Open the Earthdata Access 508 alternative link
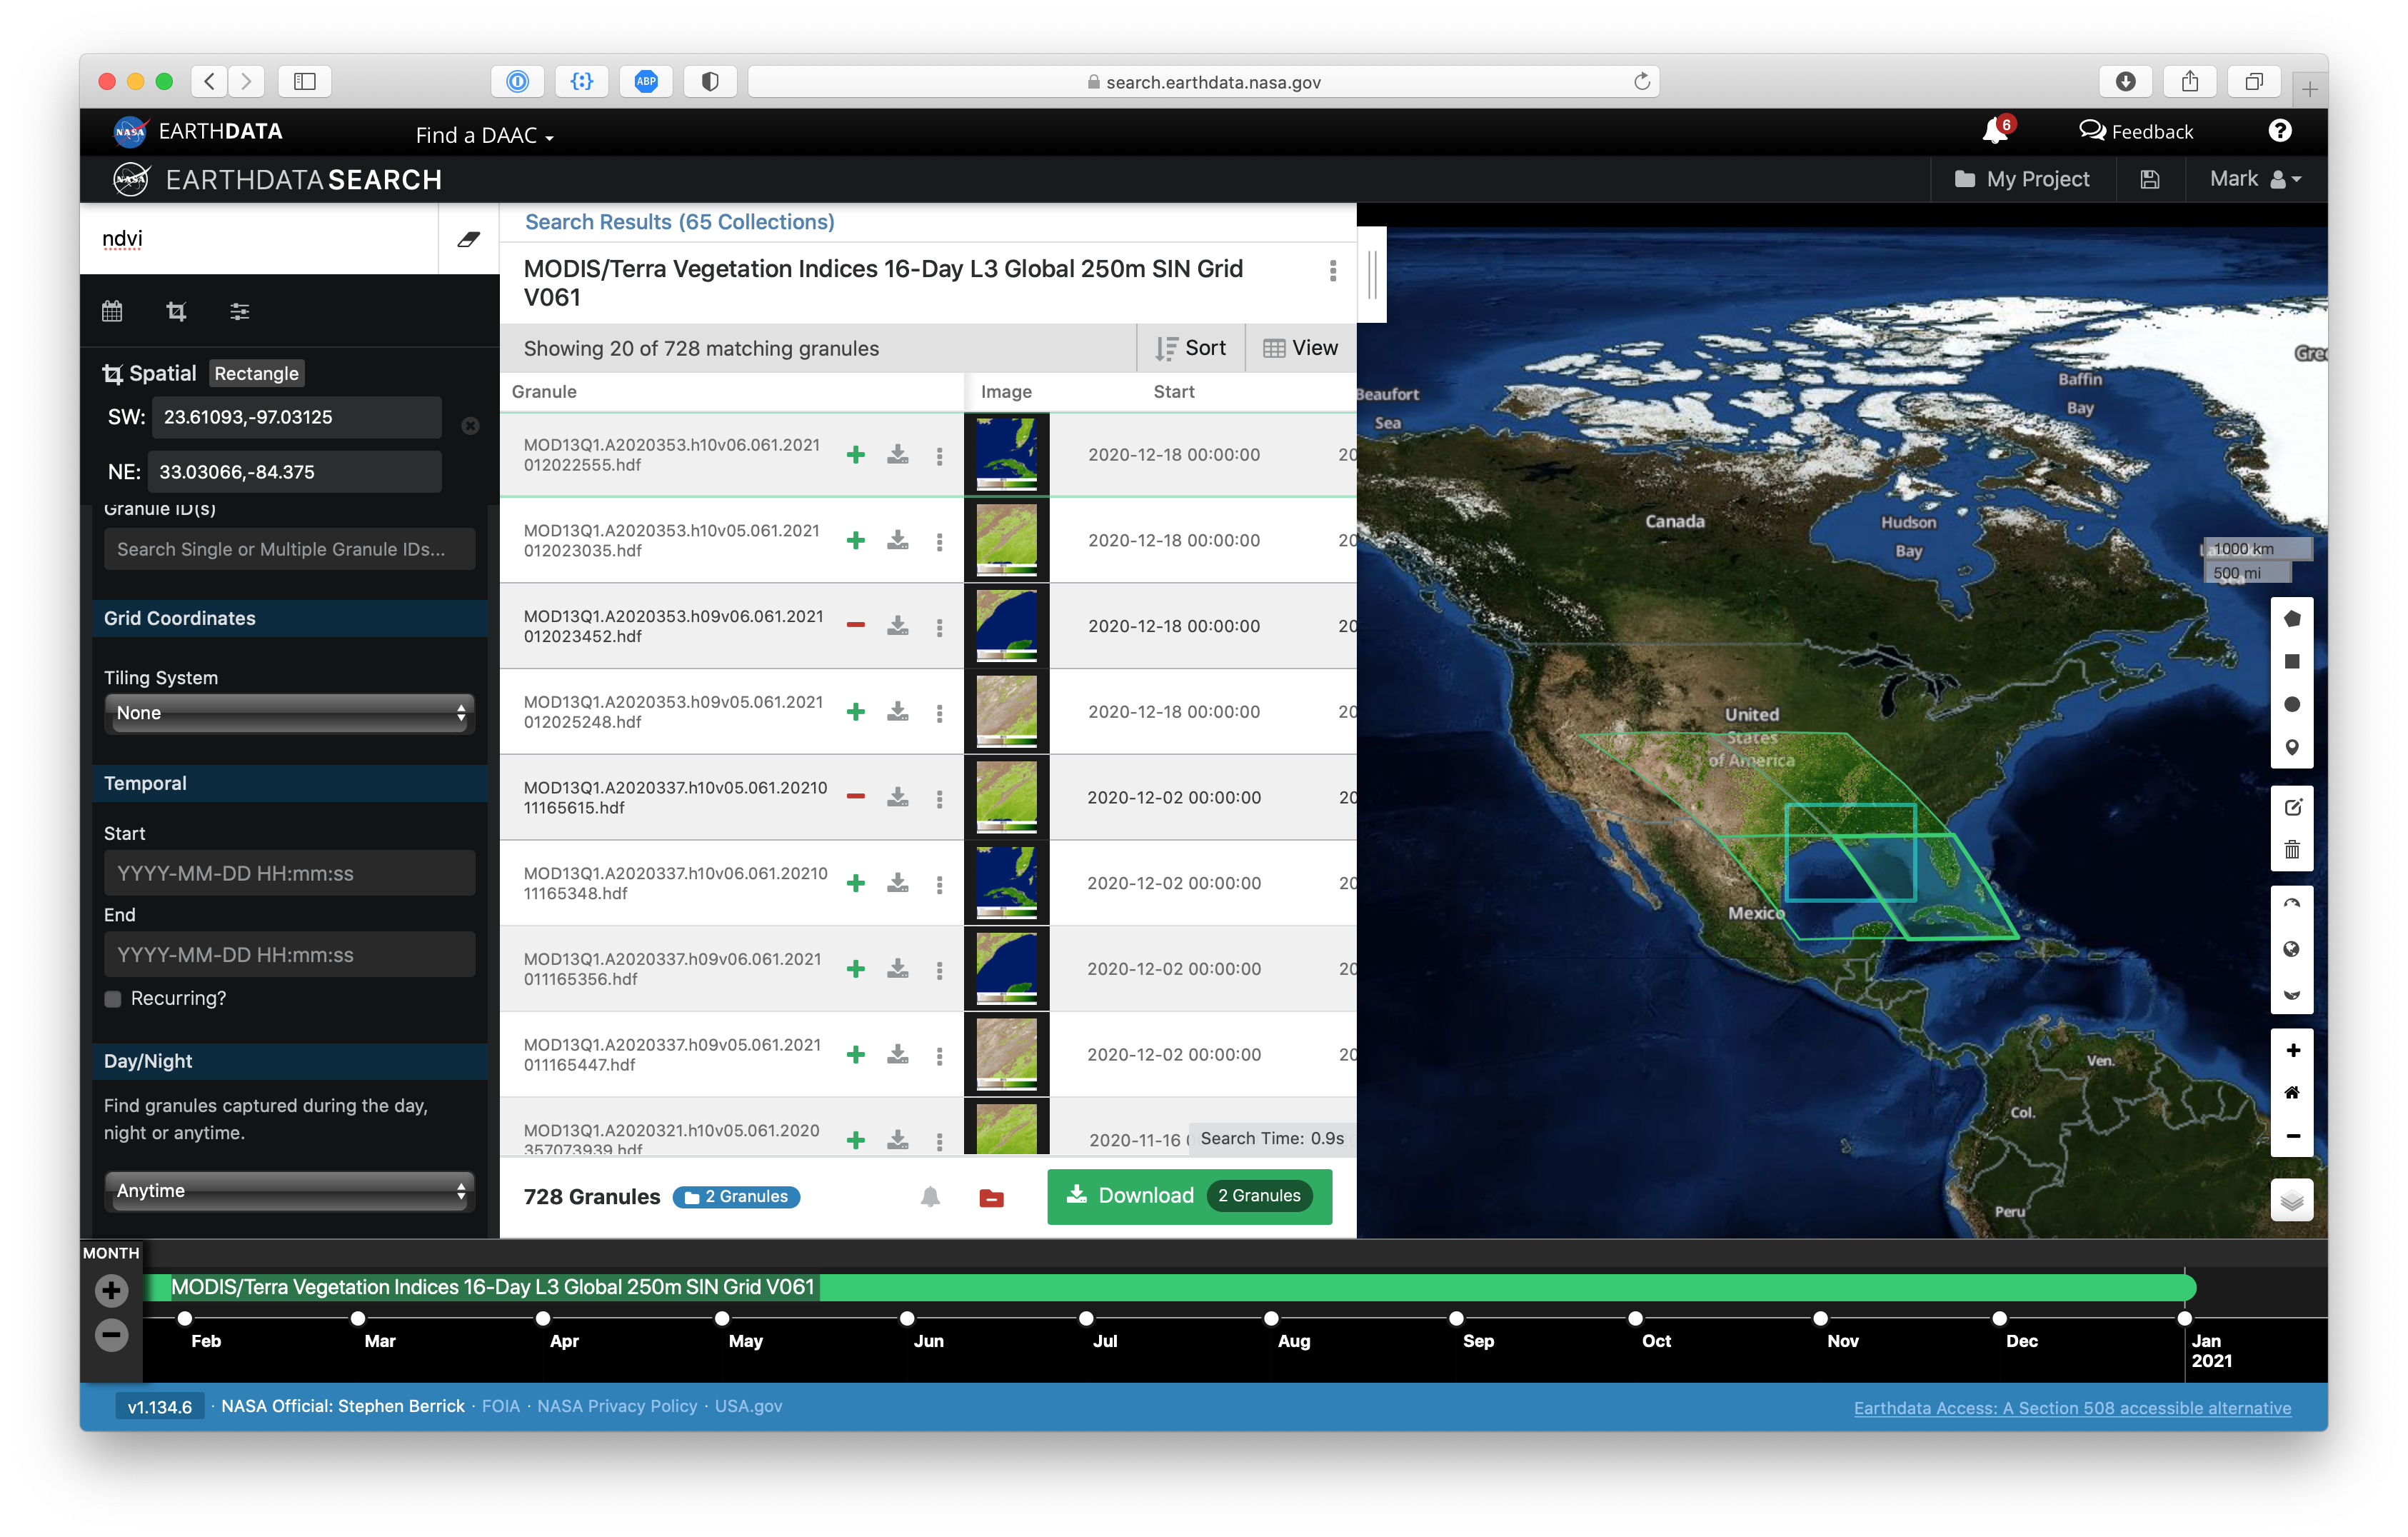Viewport: 2408px width, 1537px height. (2072, 1409)
